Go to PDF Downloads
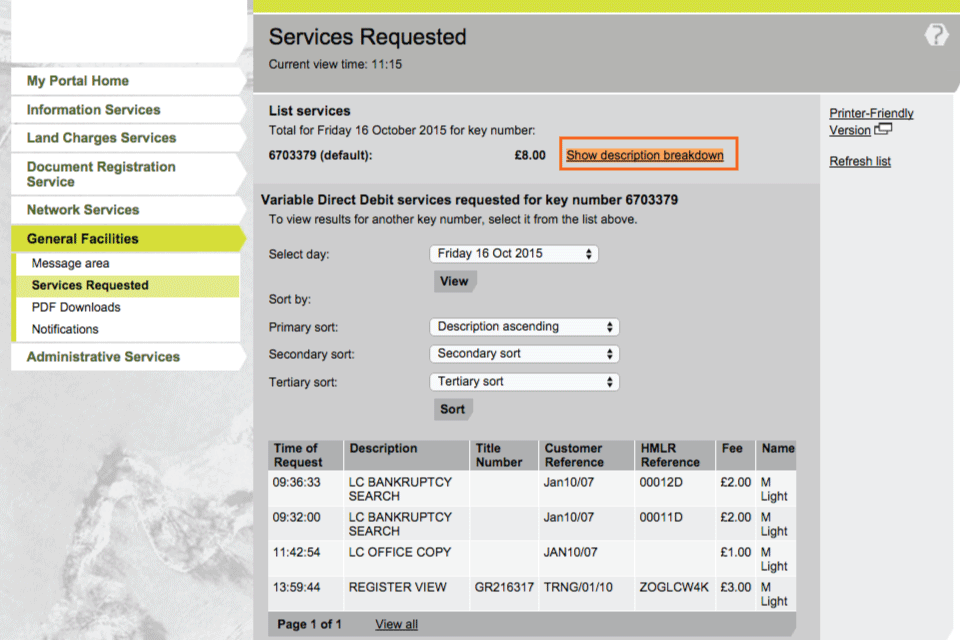The height and width of the screenshot is (640, 960). 76,308
